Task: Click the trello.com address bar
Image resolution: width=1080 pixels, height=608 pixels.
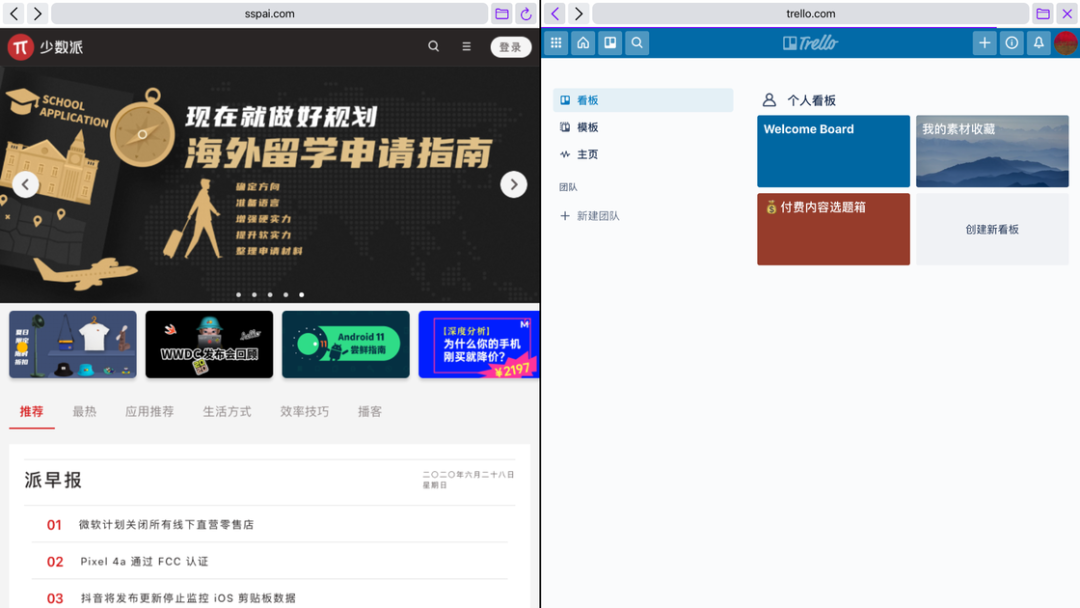Action: (810, 14)
